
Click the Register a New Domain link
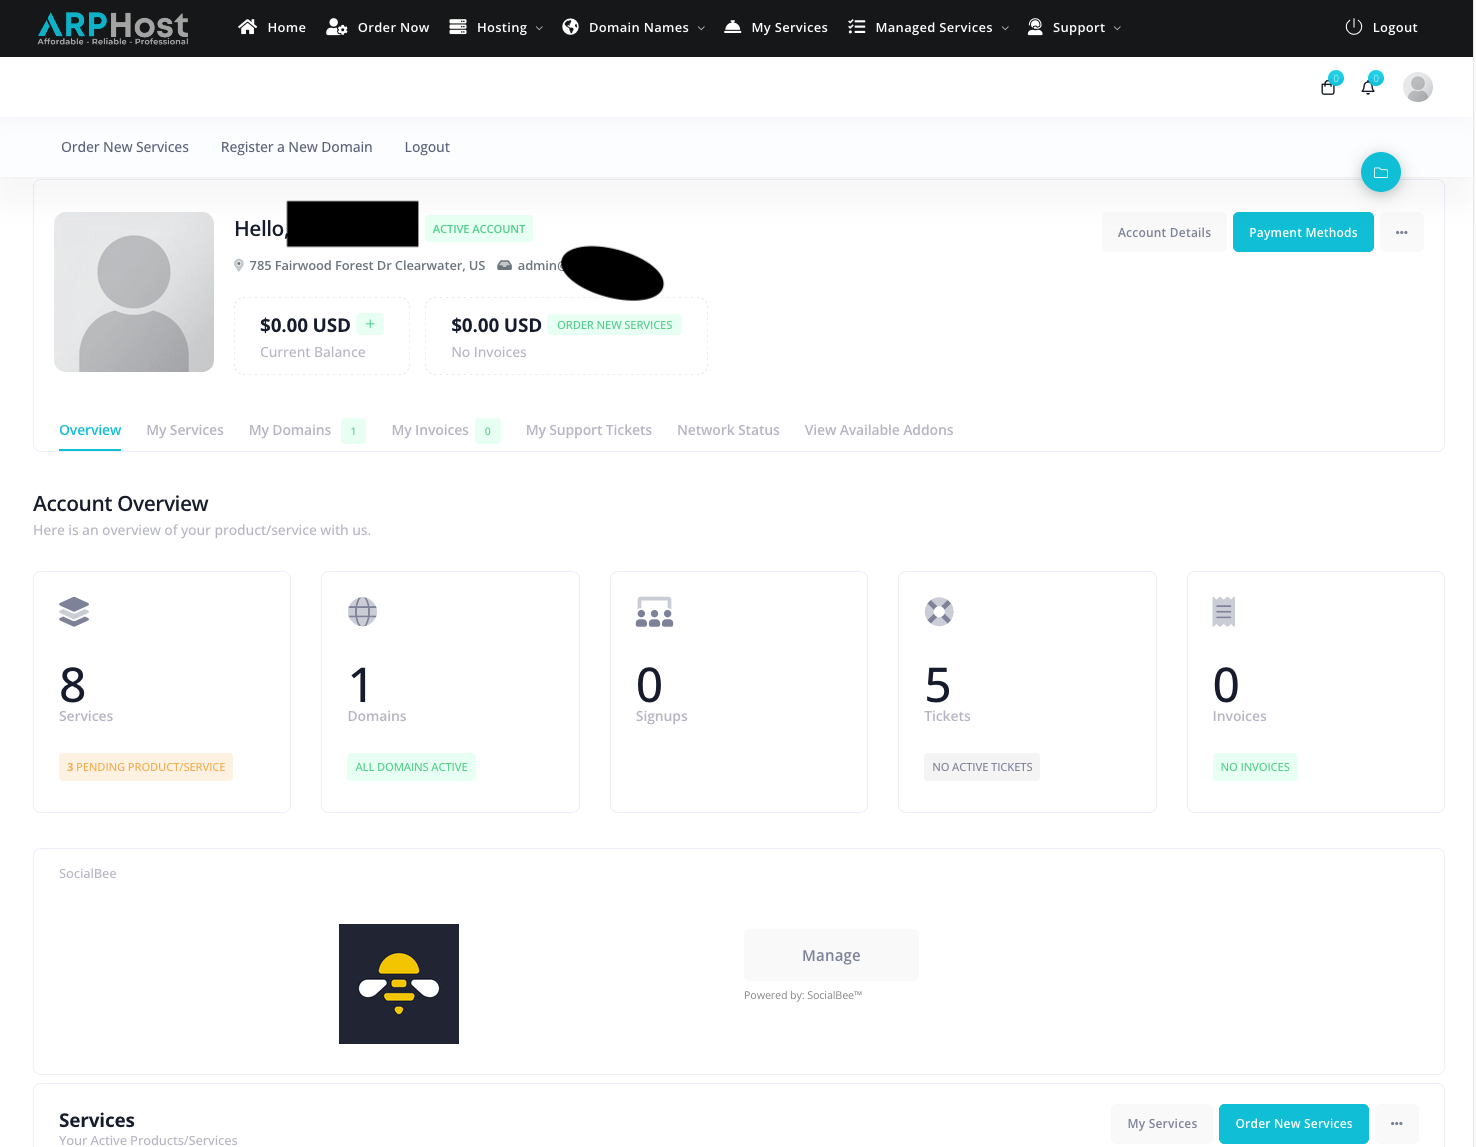[x=296, y=147]
